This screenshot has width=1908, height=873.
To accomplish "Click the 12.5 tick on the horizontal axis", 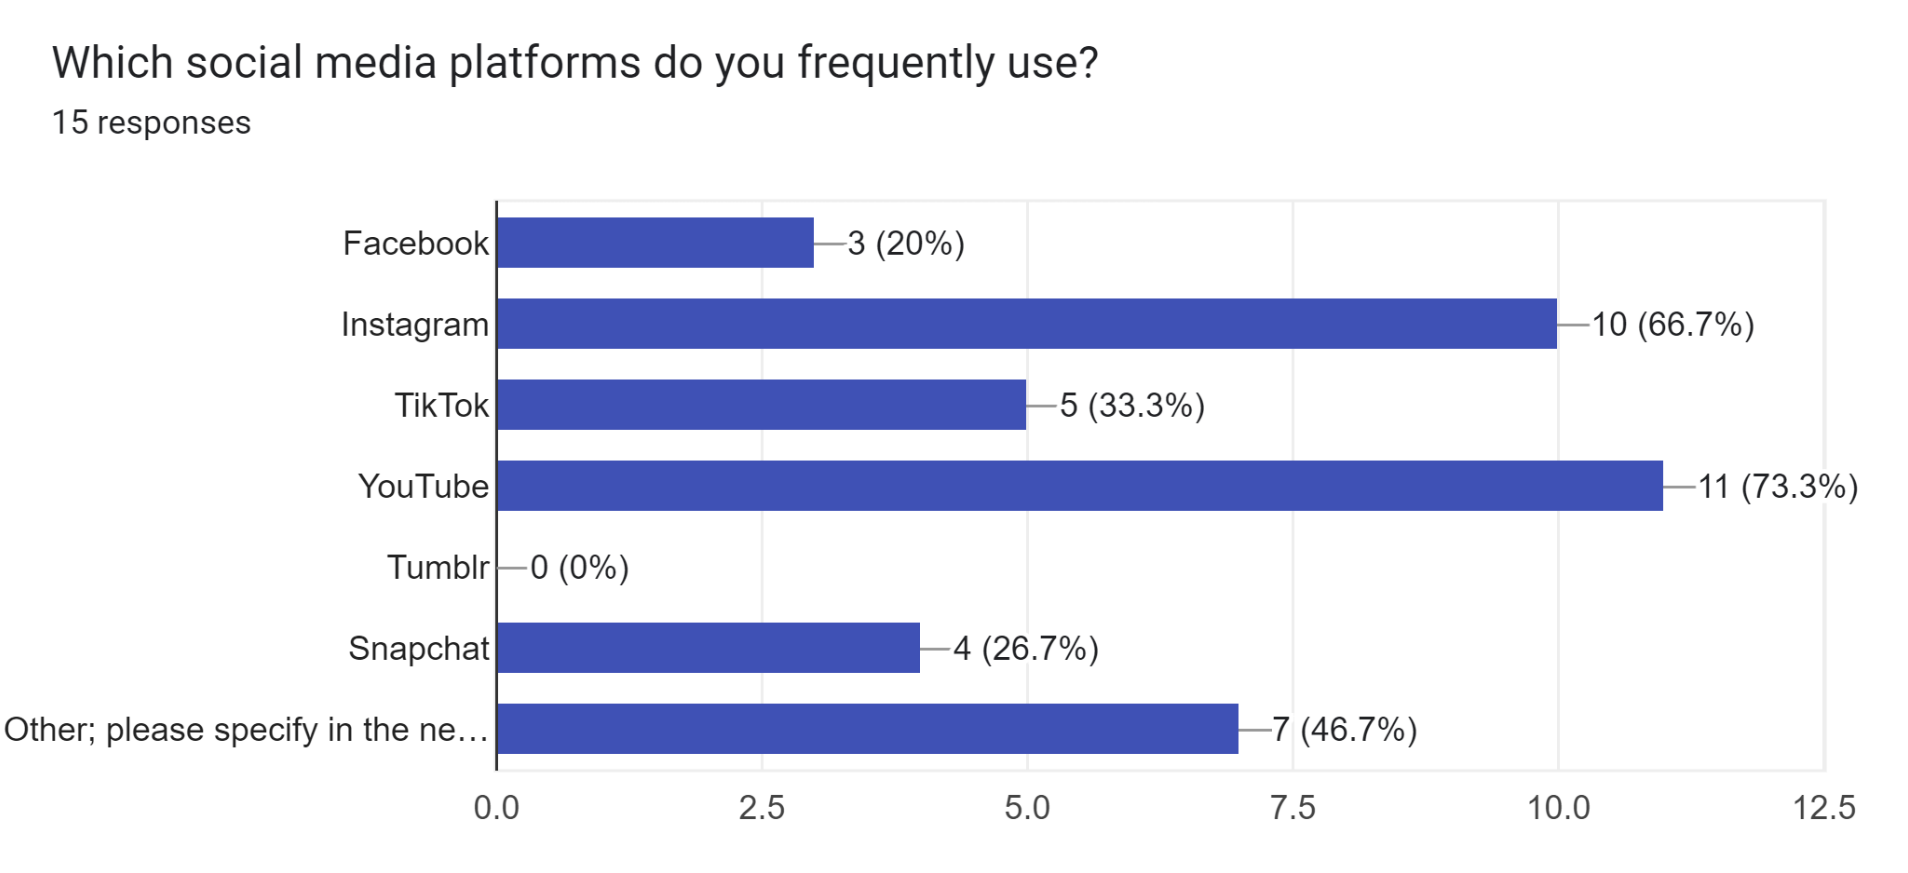I will [1823, 807].
